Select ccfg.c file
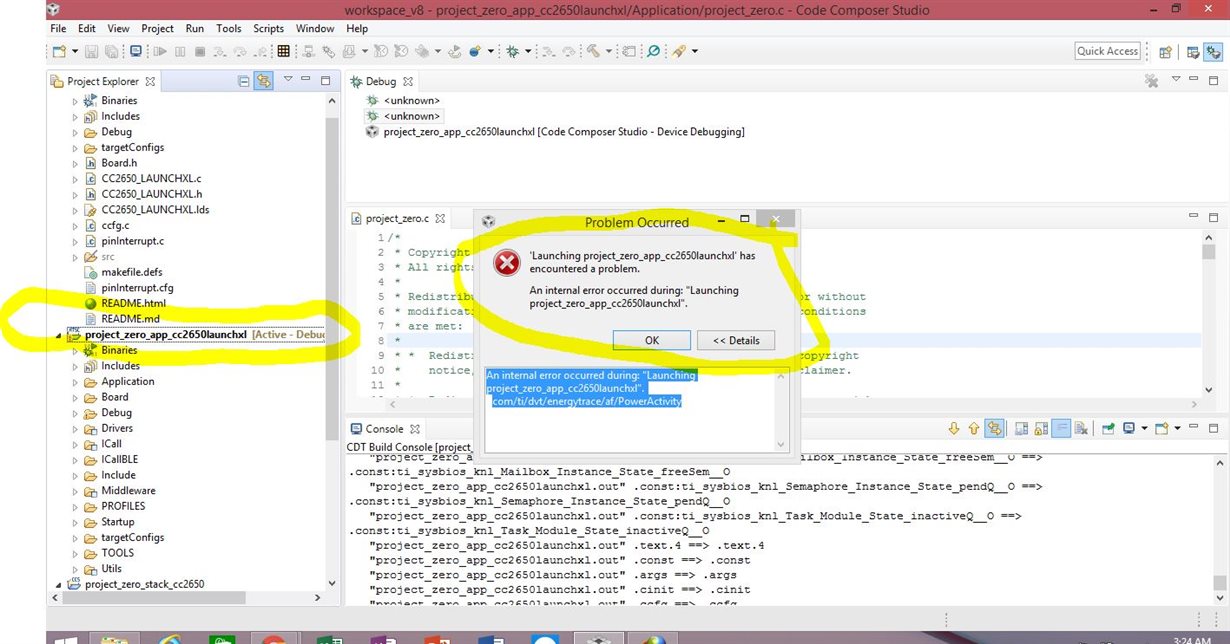The image size is (1230, 644). [x=115, y=226]
